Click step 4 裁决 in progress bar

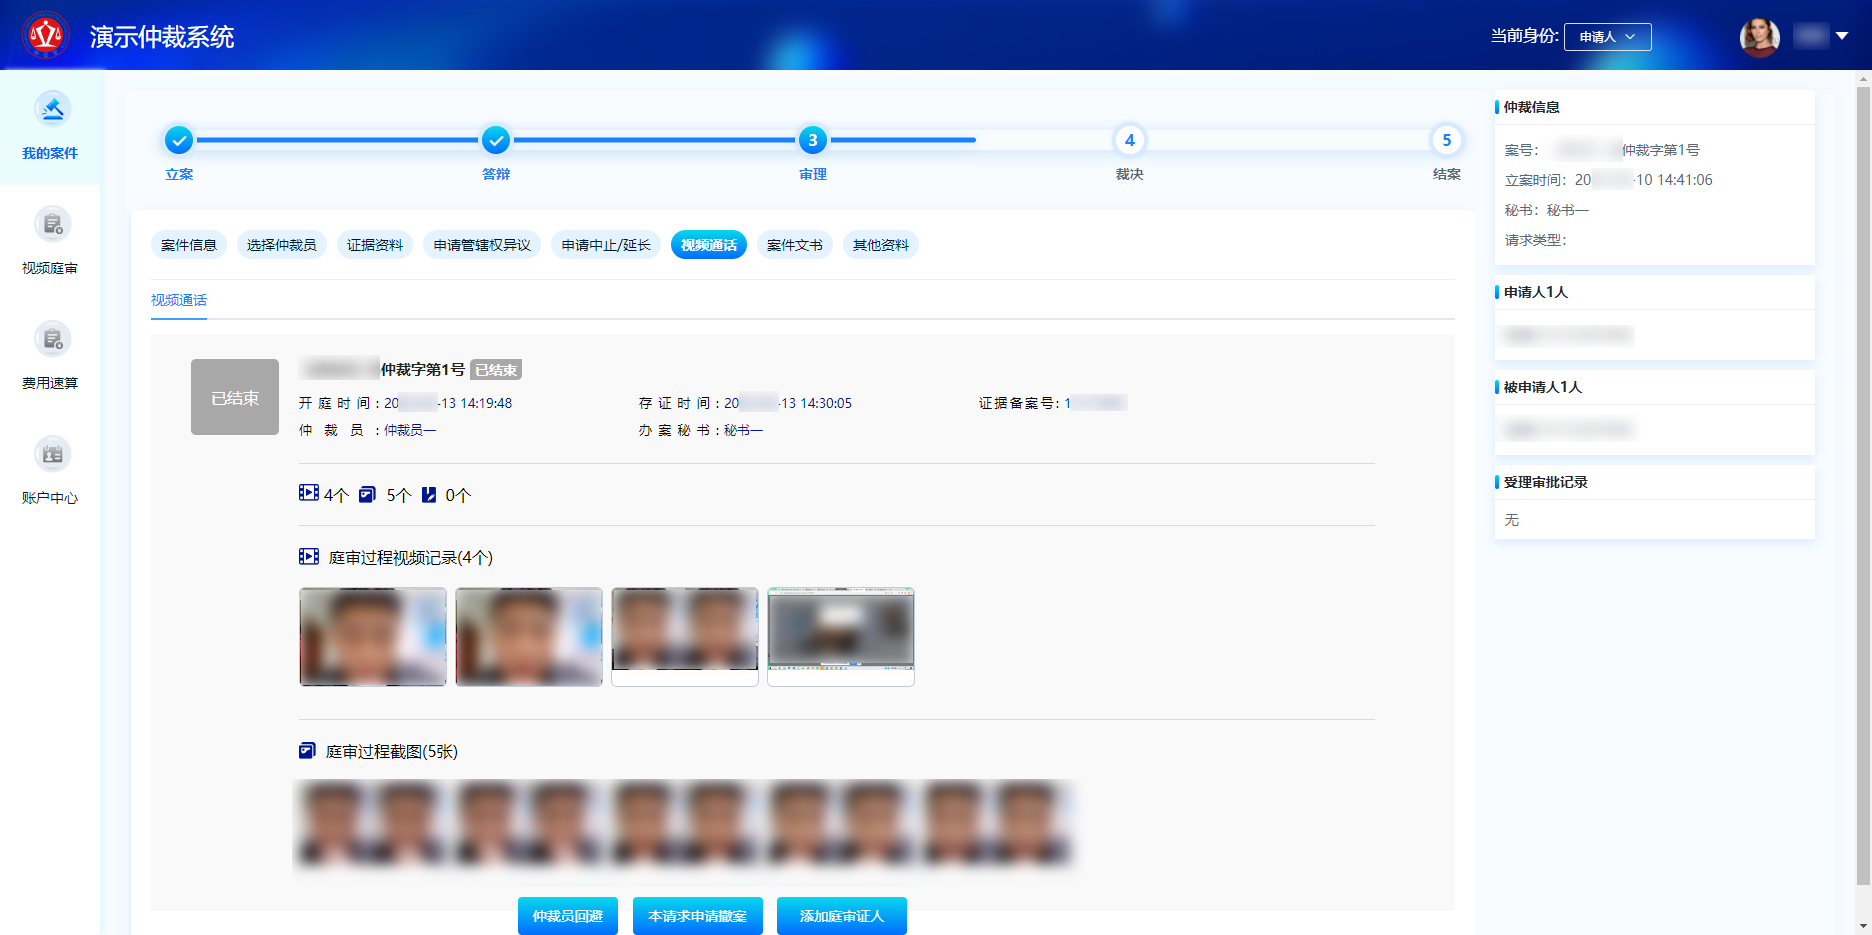(1129, 141)
